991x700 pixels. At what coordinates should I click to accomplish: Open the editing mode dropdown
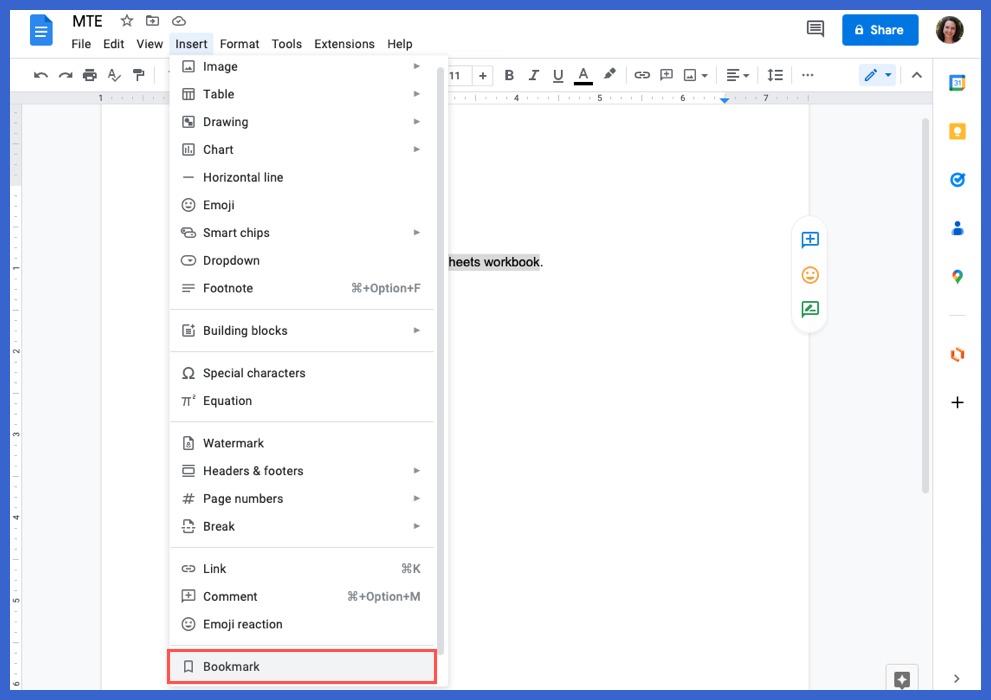[x=877, y=75]
